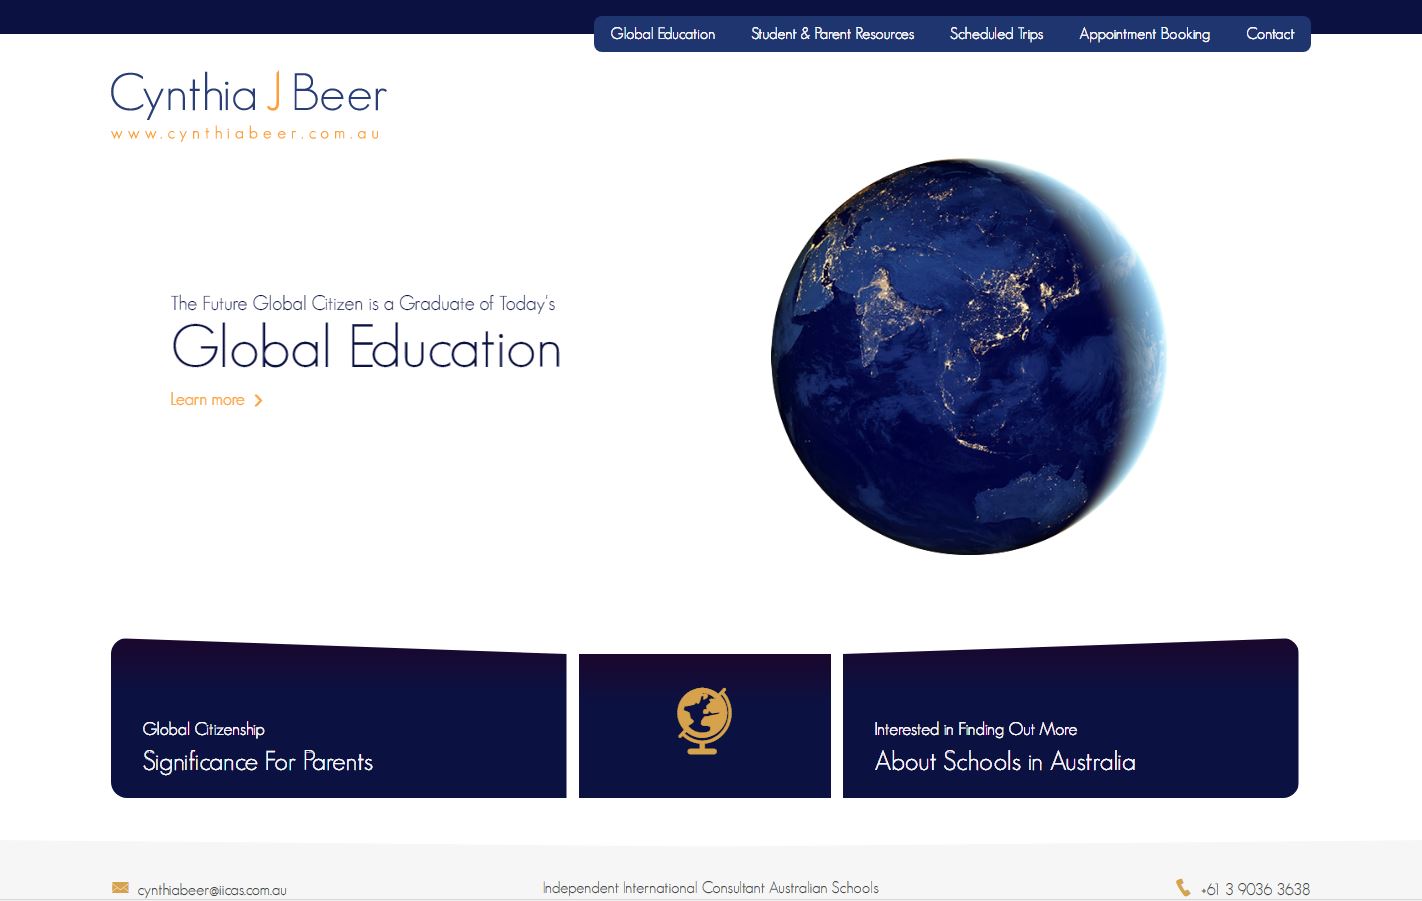This screenshot has width=1422, height=901.
Task: Click 'Independent International Consultant Australian Schools' text
Action: (711, 888)
